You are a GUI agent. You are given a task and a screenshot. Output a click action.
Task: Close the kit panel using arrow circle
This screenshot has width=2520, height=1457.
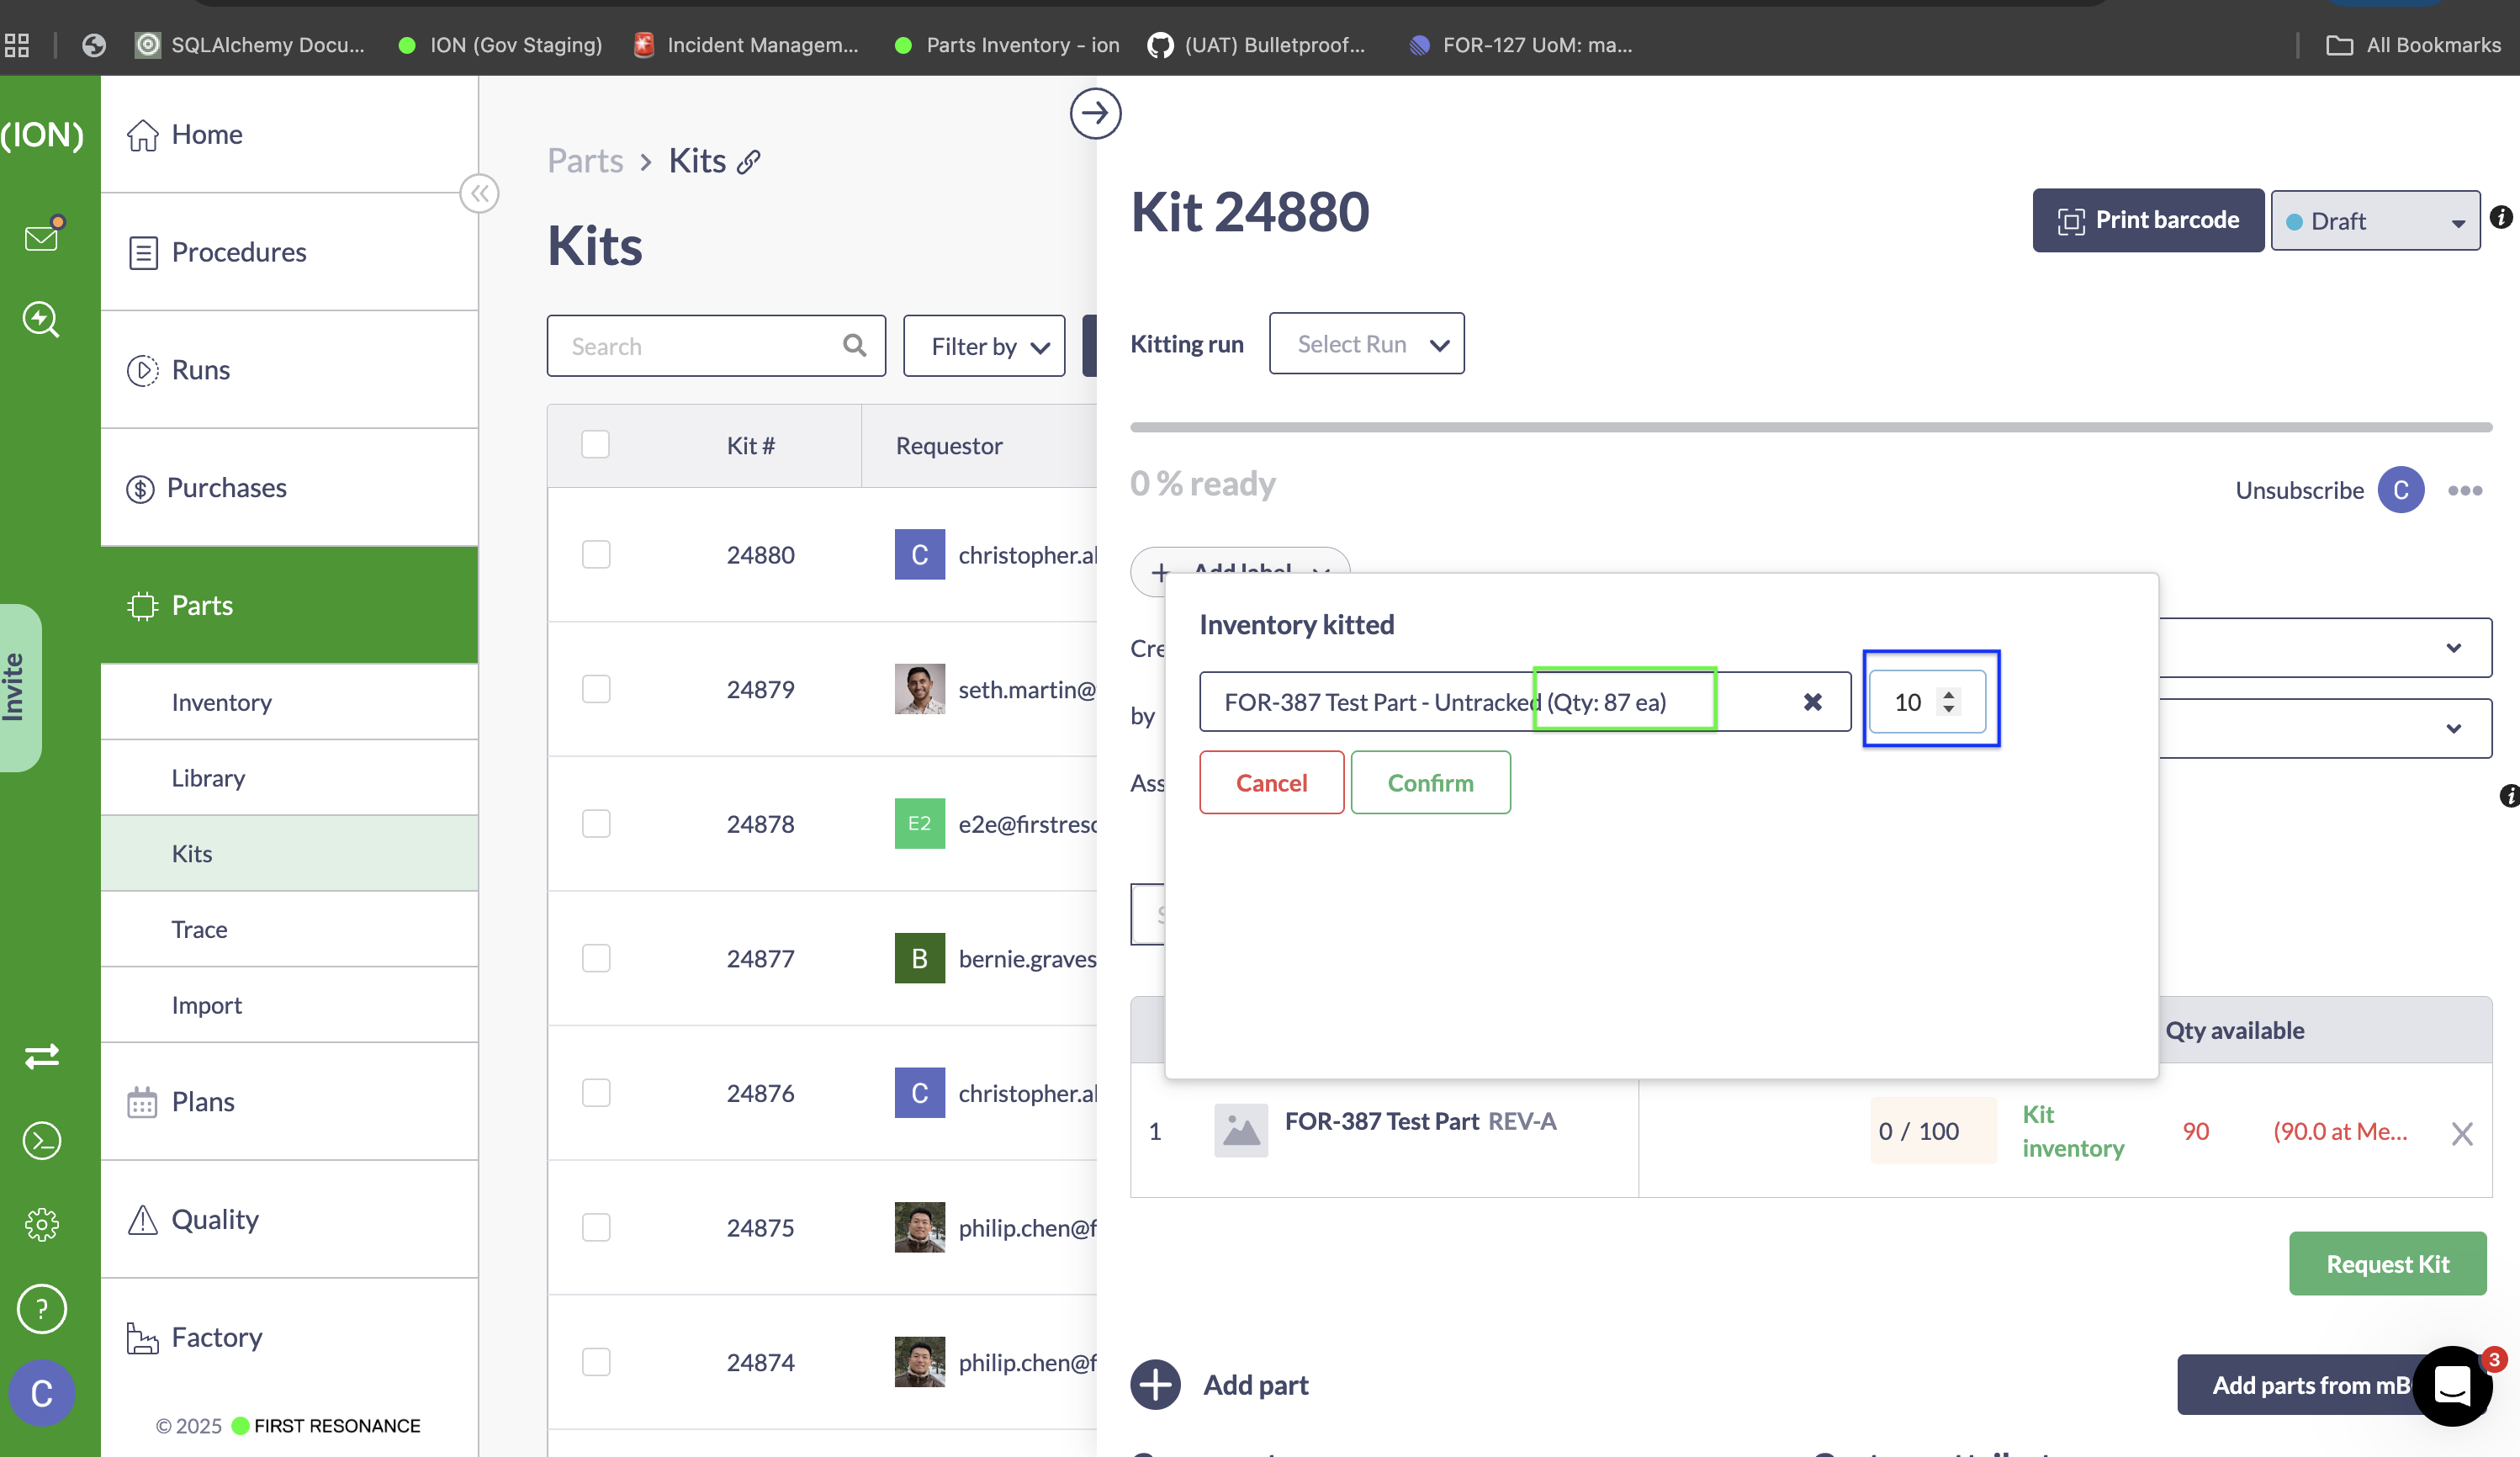click(1095, 113)
